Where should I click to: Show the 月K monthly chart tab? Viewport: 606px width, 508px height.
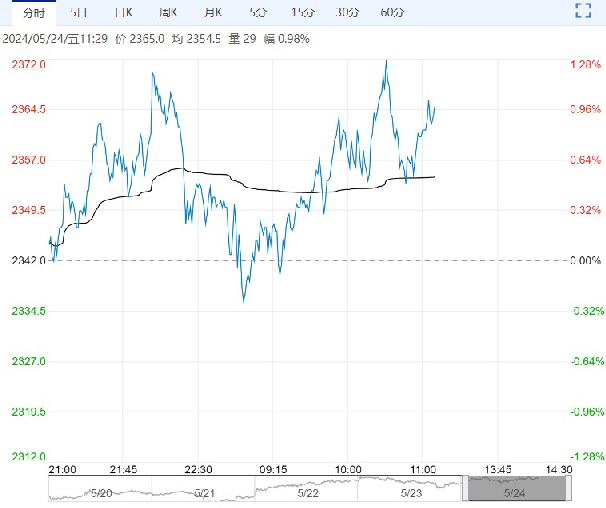click(x=213, y=13)
